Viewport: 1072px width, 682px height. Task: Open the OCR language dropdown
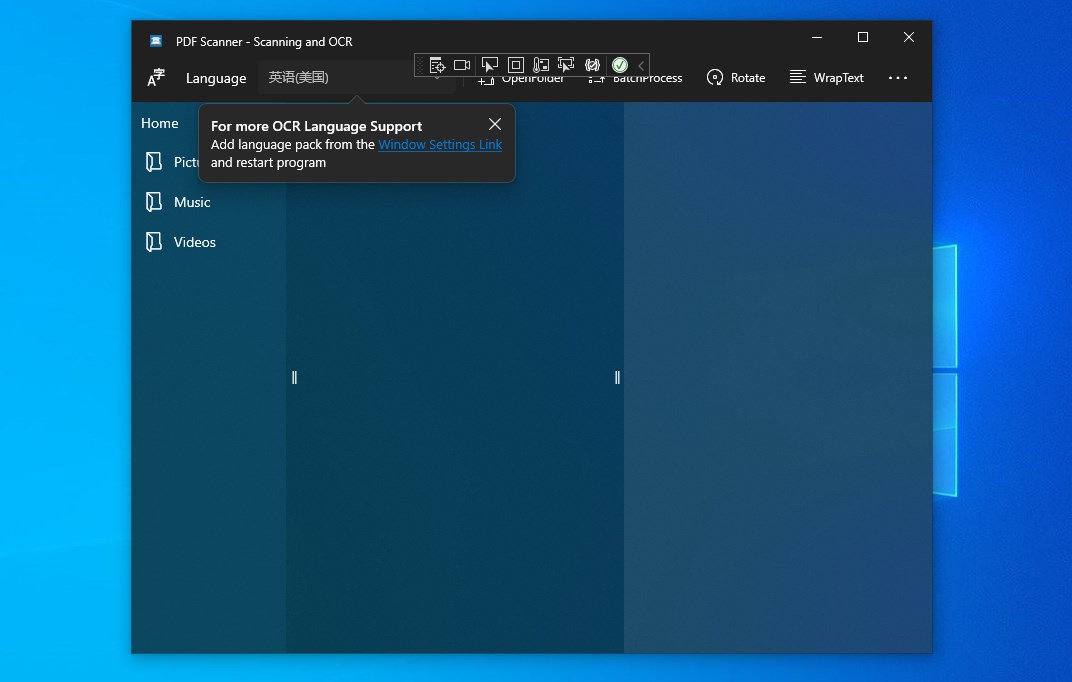click(357, 77)
